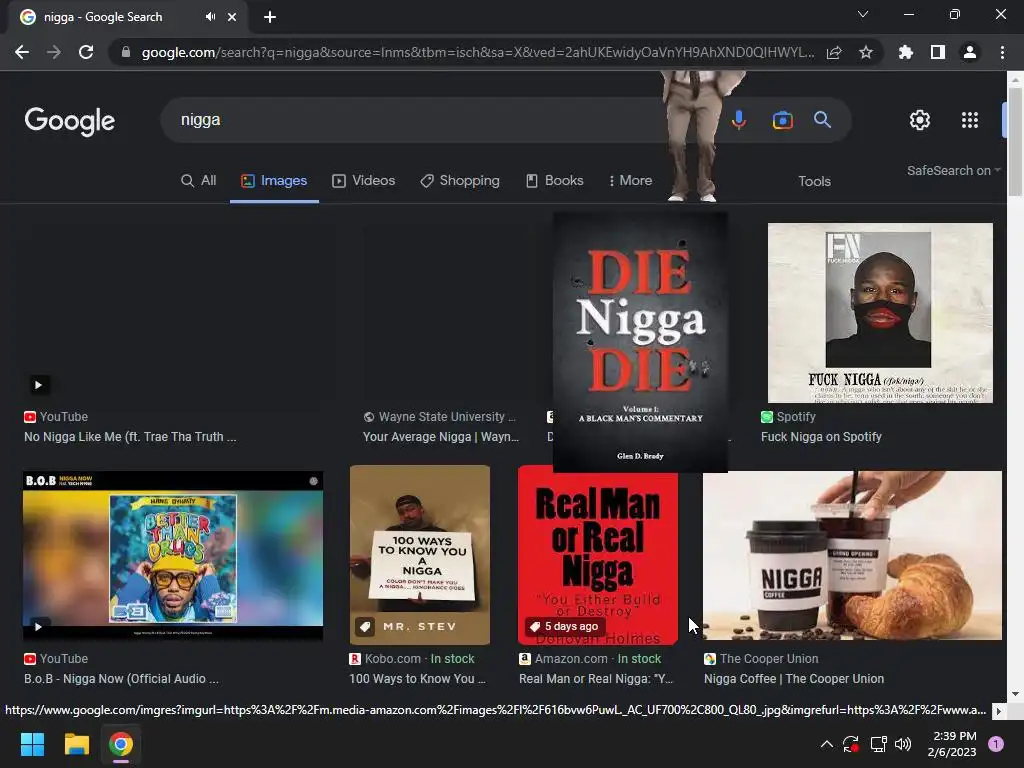This screenshot has width=1024, height=768.
Task: Click the "5 days ago" product tag
Action: [x=564, y=626]
